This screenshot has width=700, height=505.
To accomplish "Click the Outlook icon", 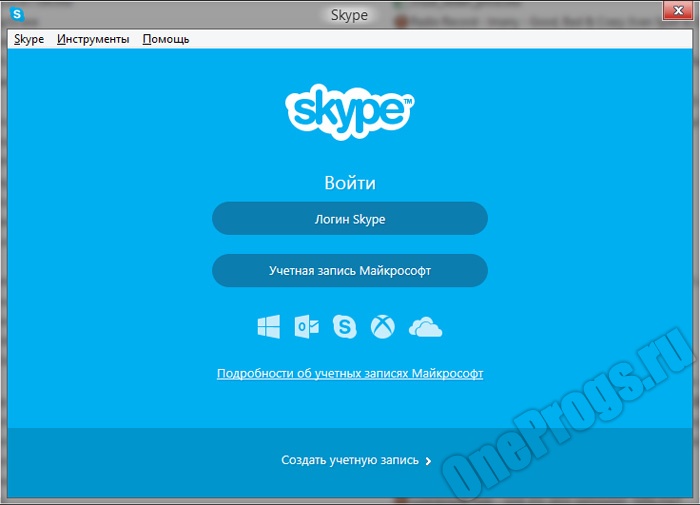I will (307, 327).
